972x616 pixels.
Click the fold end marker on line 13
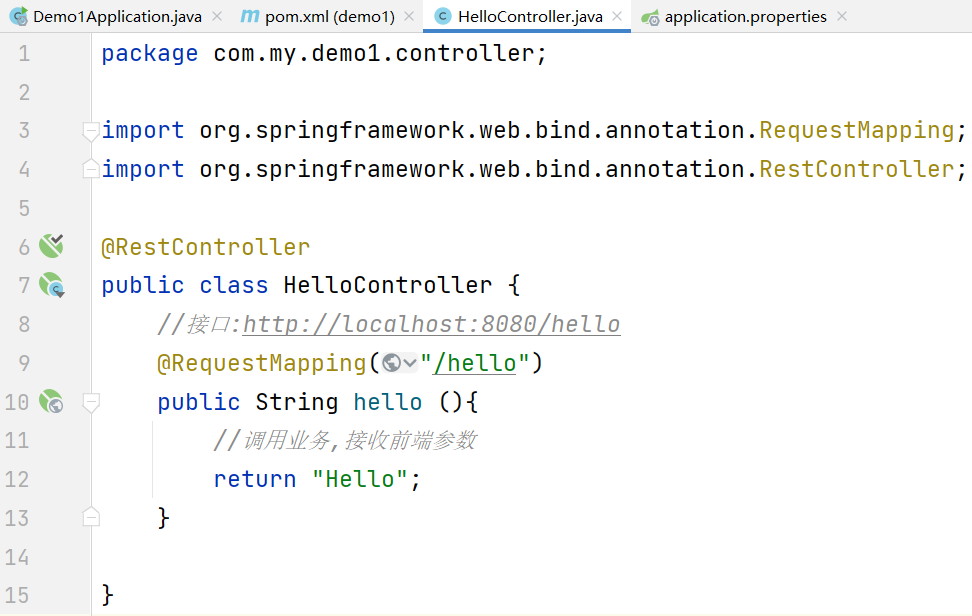click(91, 517)
